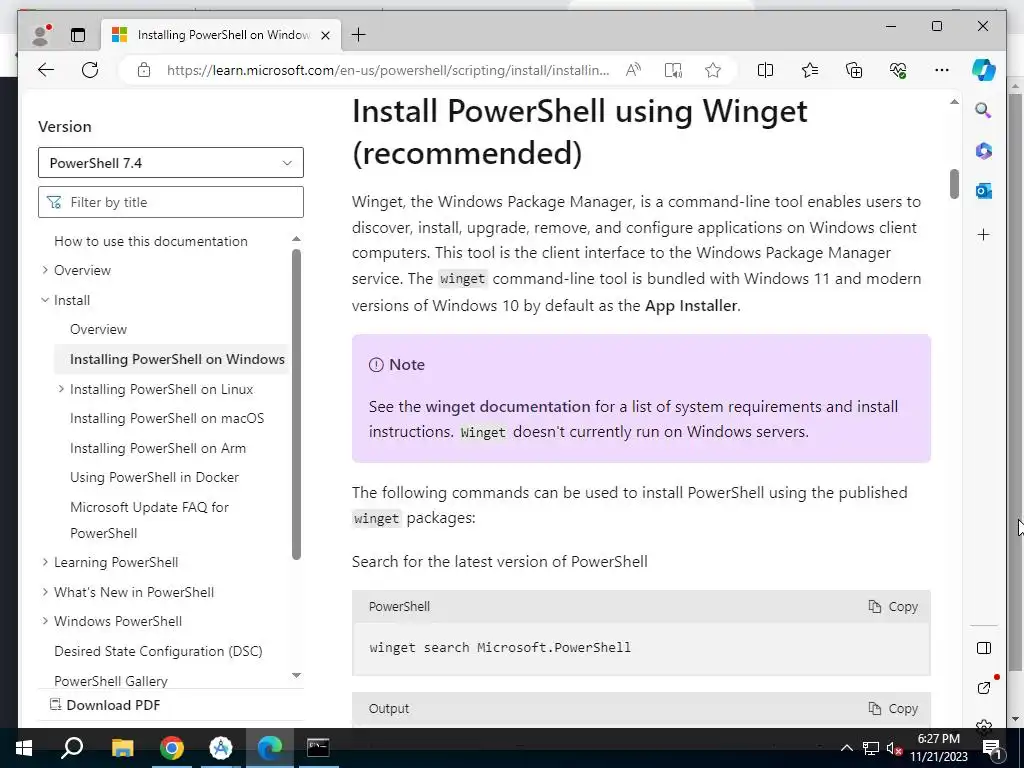Screen dimensions: 1024x768
Task: Open File Explorer from taskbar
Action: [x=122, y=748]
